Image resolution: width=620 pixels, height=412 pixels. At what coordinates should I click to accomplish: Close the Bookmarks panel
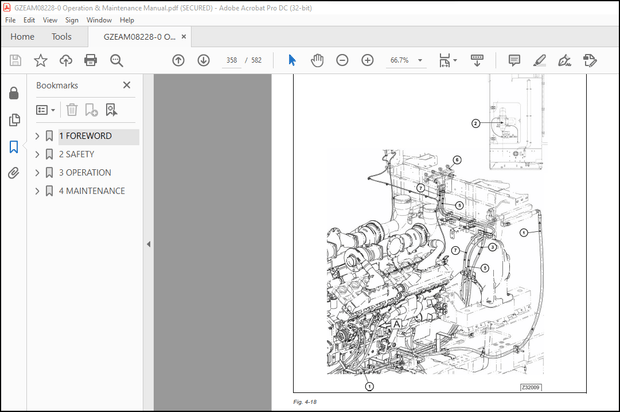(127, 85)
